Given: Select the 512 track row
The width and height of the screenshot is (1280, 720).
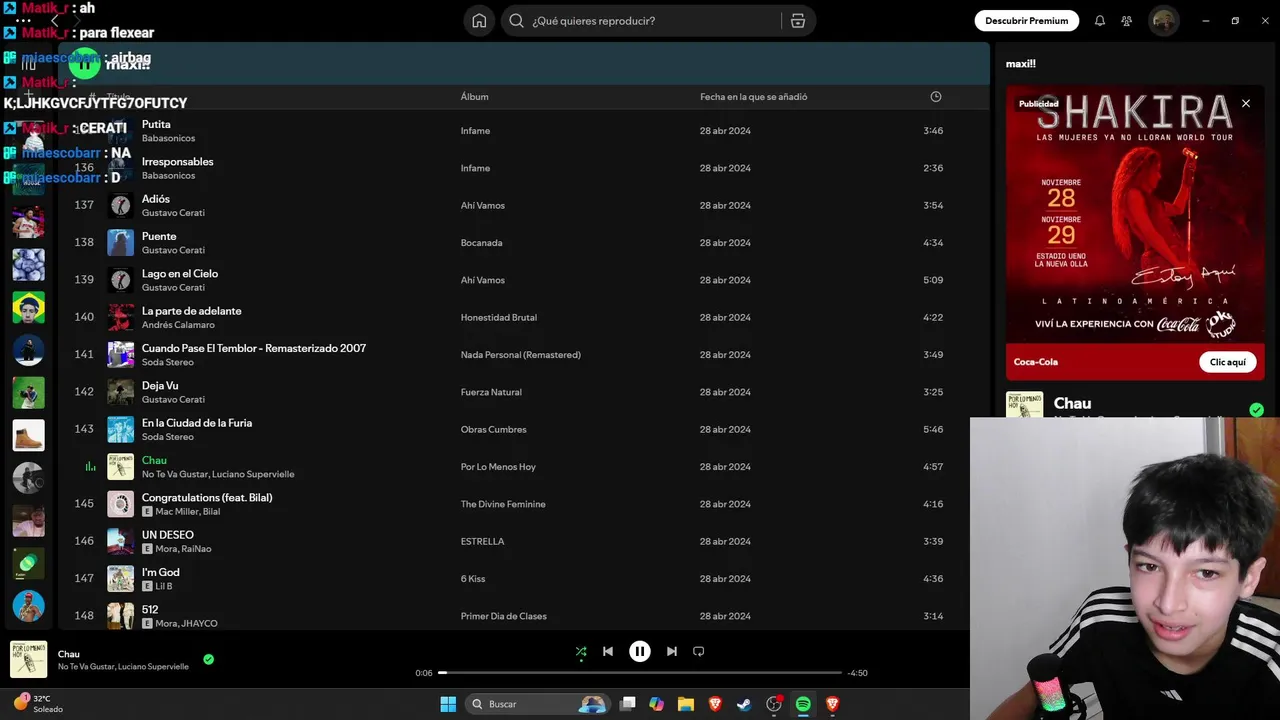Looking at the screenshot, I should [x=150, y=609].
